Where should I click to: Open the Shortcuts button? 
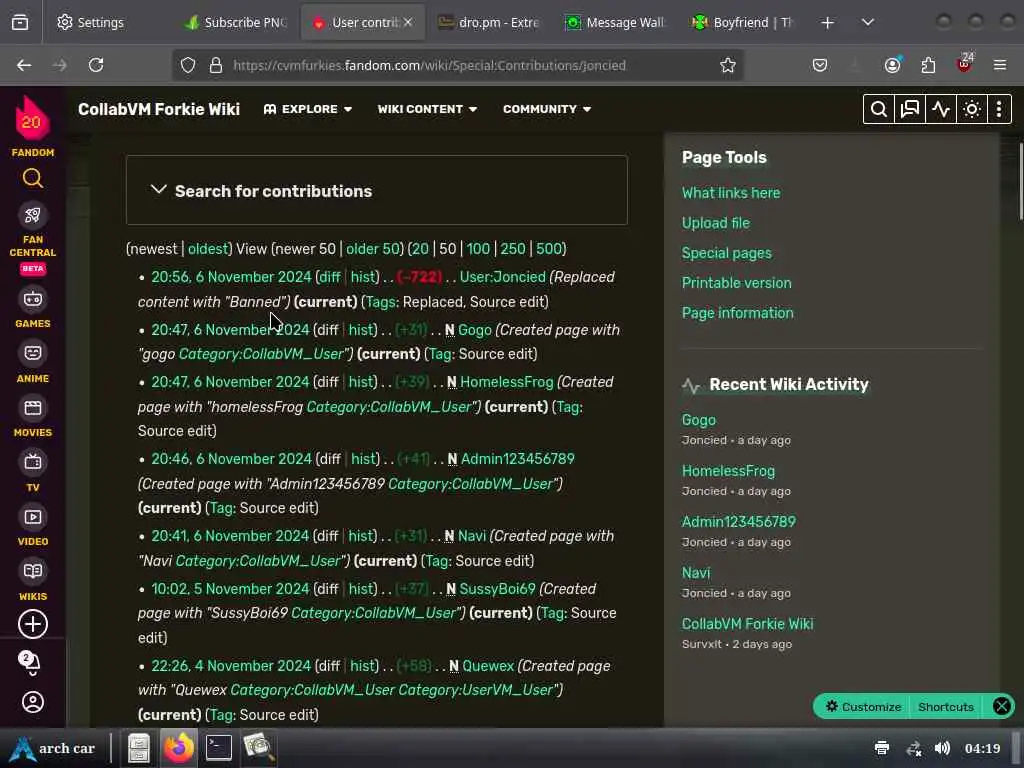click(x=945, y=706)
